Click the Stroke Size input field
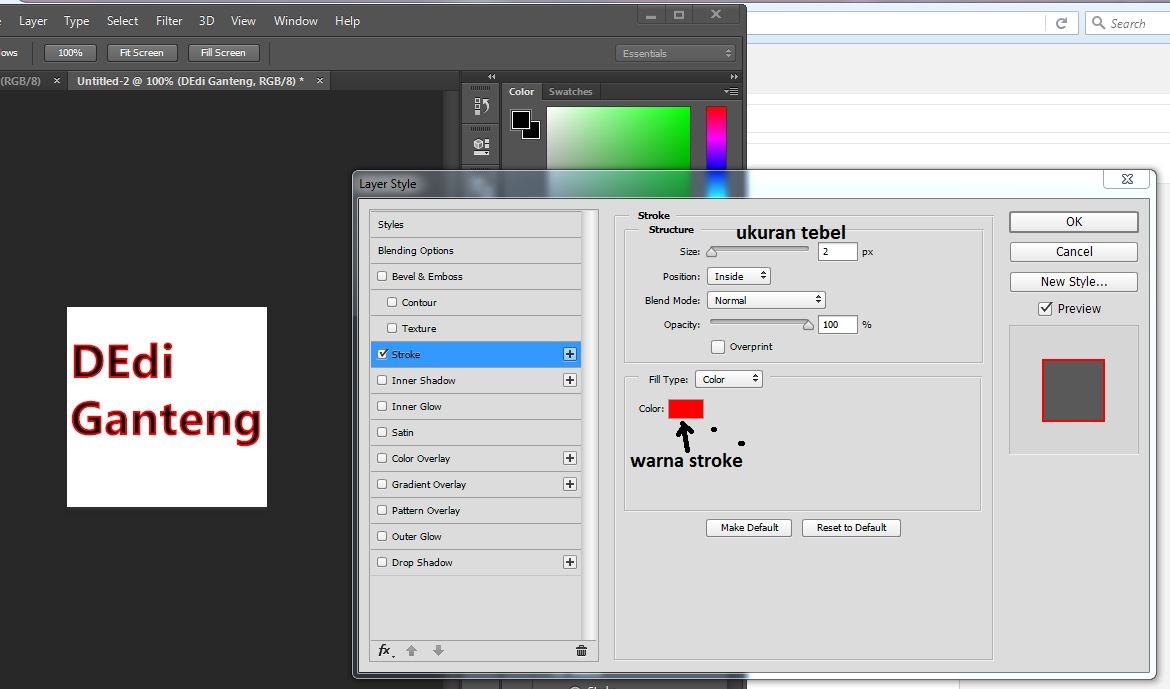1170x689 pixels. tap(837, 251)
